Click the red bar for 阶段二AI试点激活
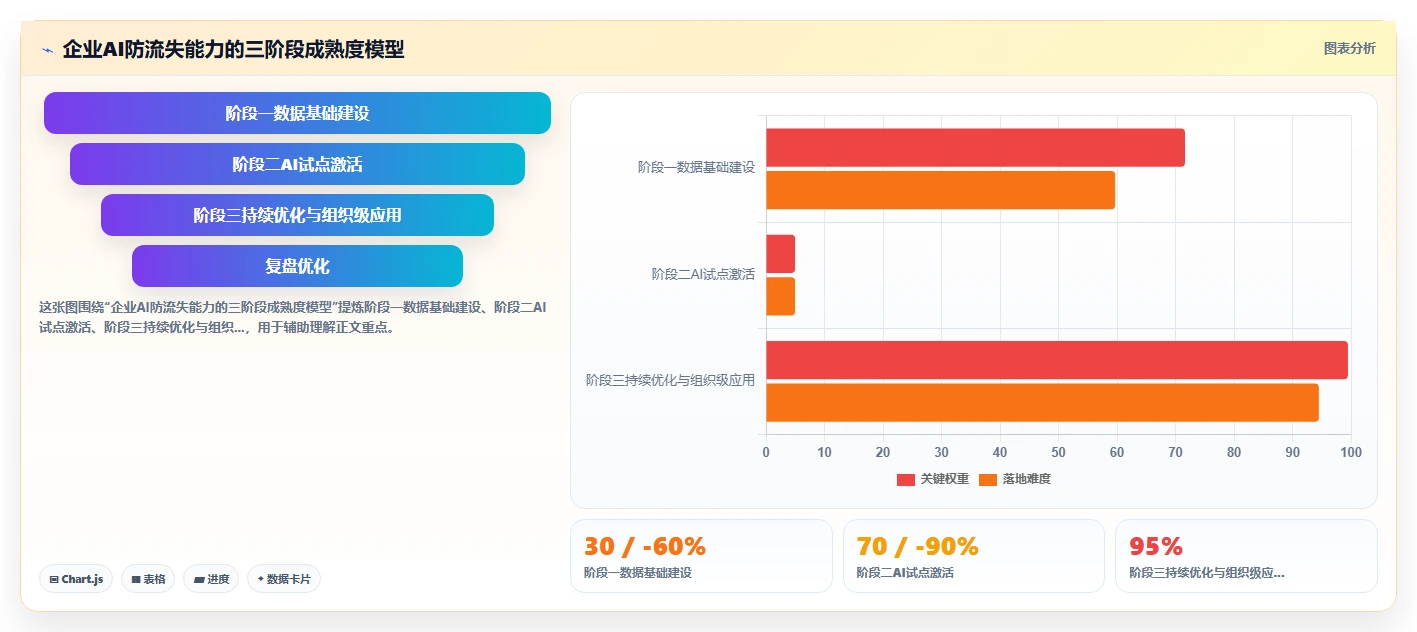This screenshot has height=632, width=1417. pyautogui.click(x=780, y=254)
